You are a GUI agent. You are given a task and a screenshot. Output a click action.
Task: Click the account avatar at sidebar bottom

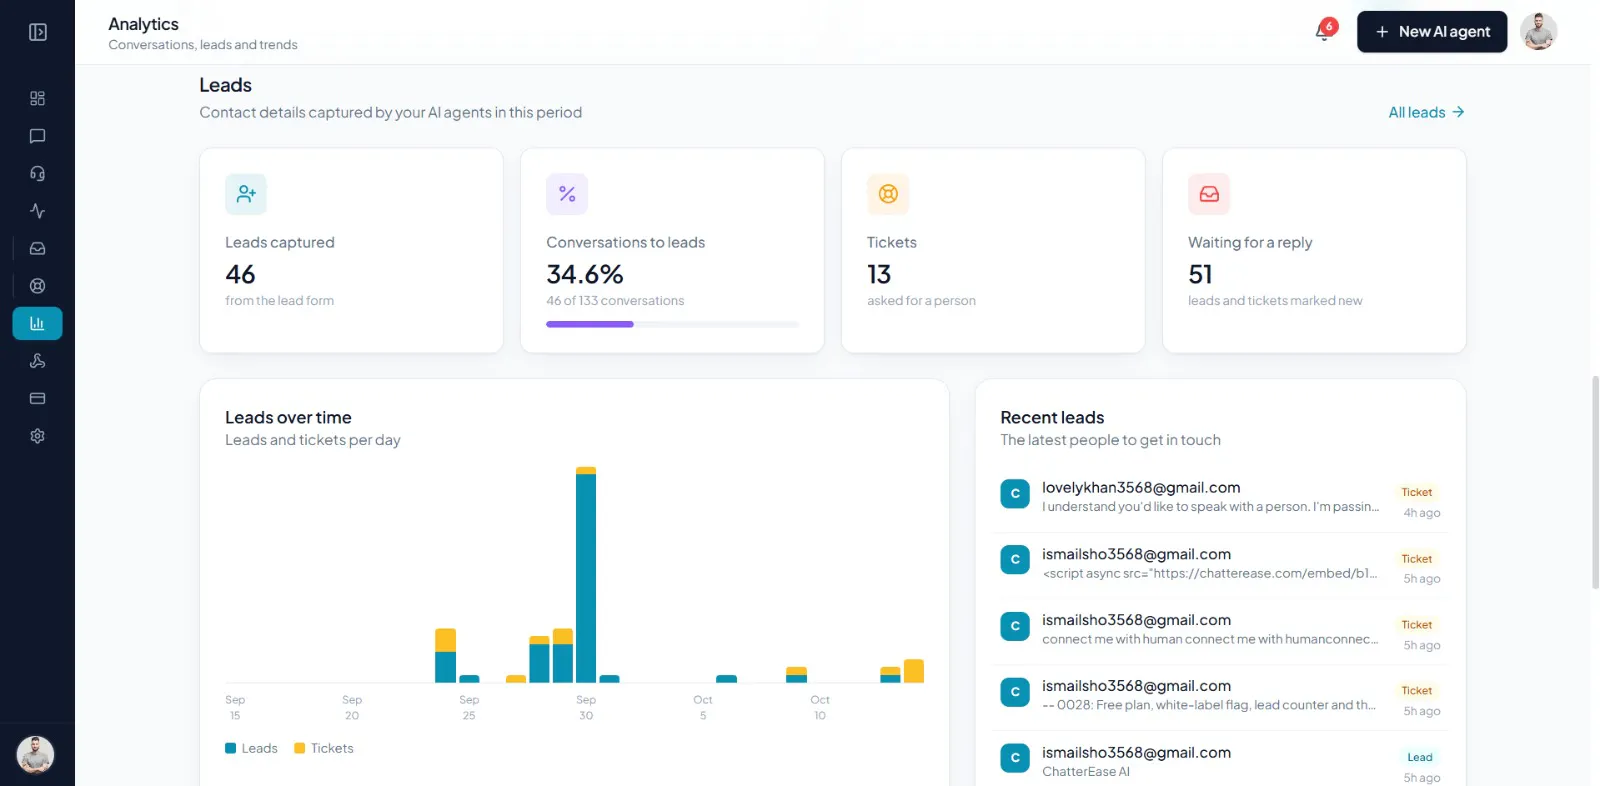36,754
